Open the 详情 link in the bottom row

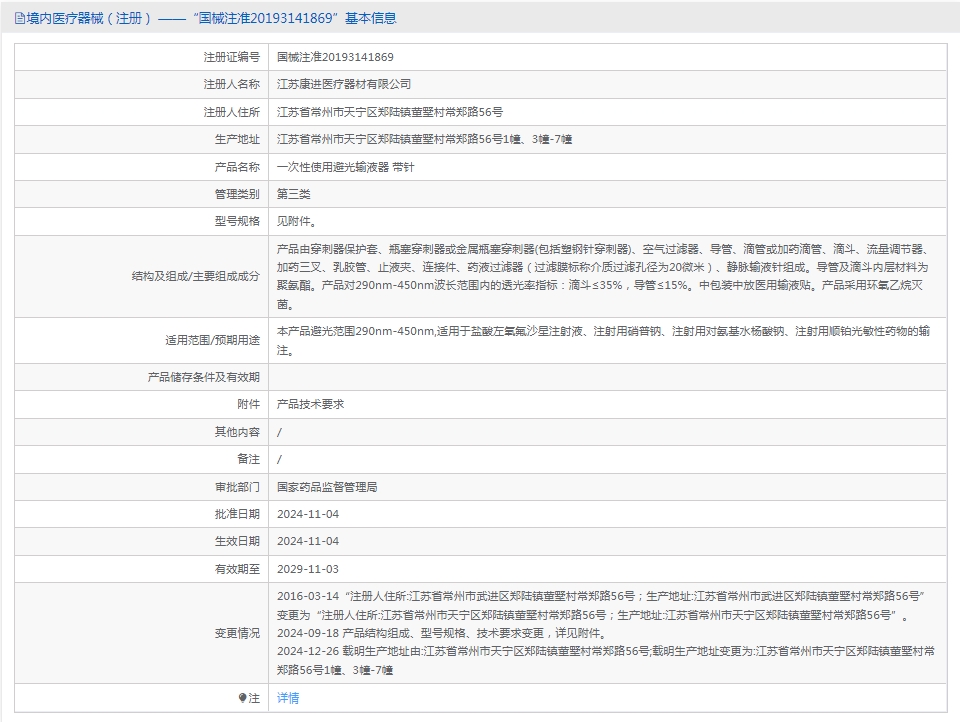(x=287, y=698)
